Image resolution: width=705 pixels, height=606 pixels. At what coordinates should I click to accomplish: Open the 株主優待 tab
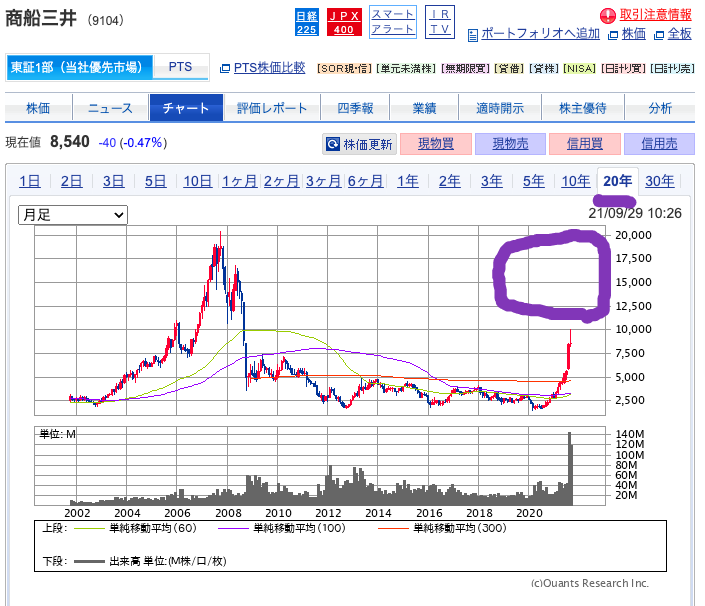(583, 108)
